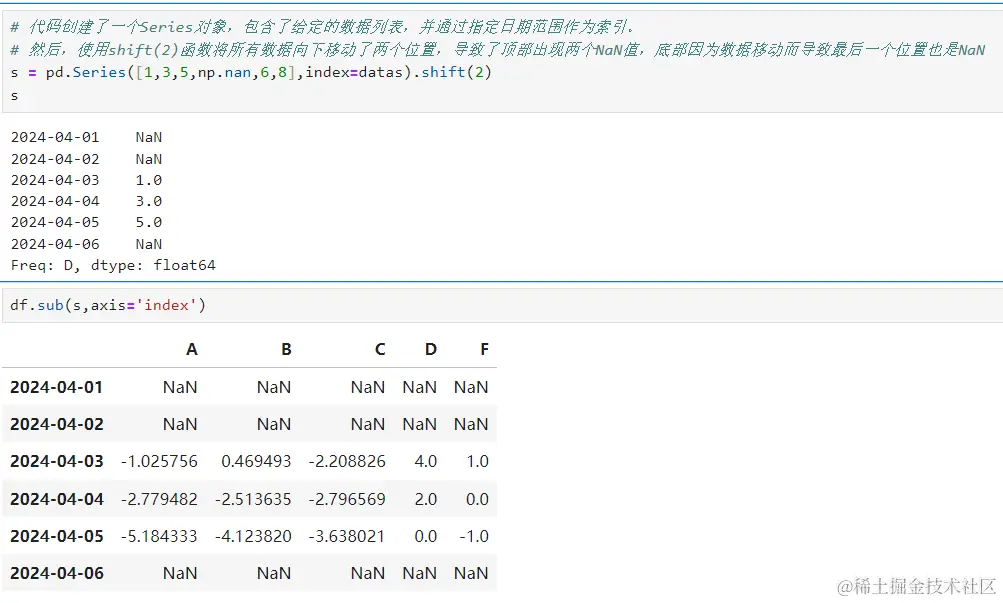Click Series output line 2024-04-03 1.0
Screen dimensions: 1003x603
[86, 180]
